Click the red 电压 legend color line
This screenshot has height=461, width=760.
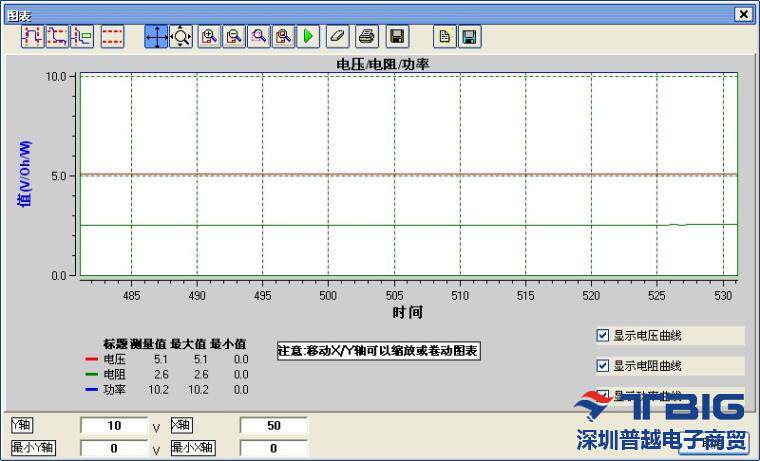92,359
